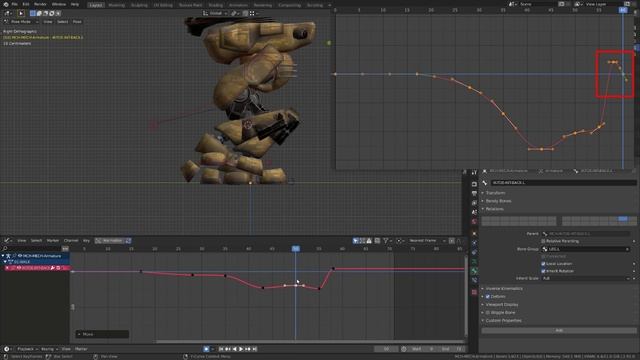Switch to the Layout workspace tab
Screen dimensions: 640x360
96,5
